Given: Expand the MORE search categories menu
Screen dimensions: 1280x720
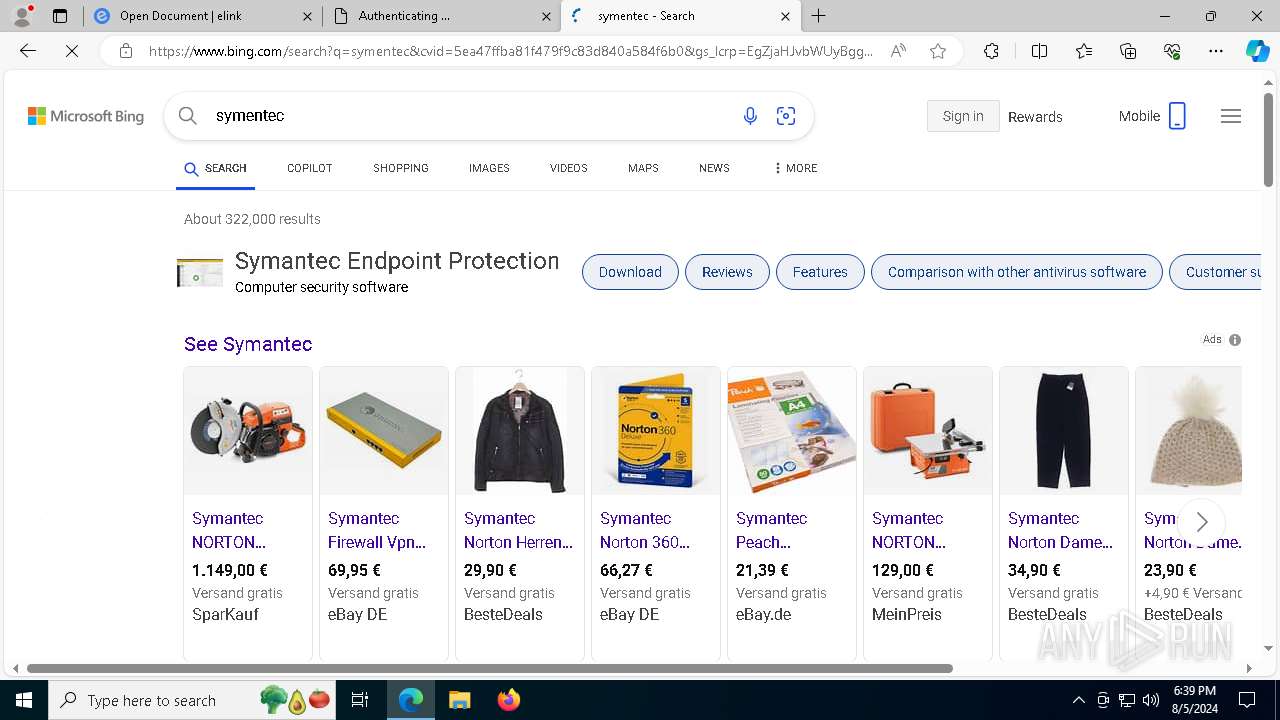Looking at the screenshot, I should [795, 168].
